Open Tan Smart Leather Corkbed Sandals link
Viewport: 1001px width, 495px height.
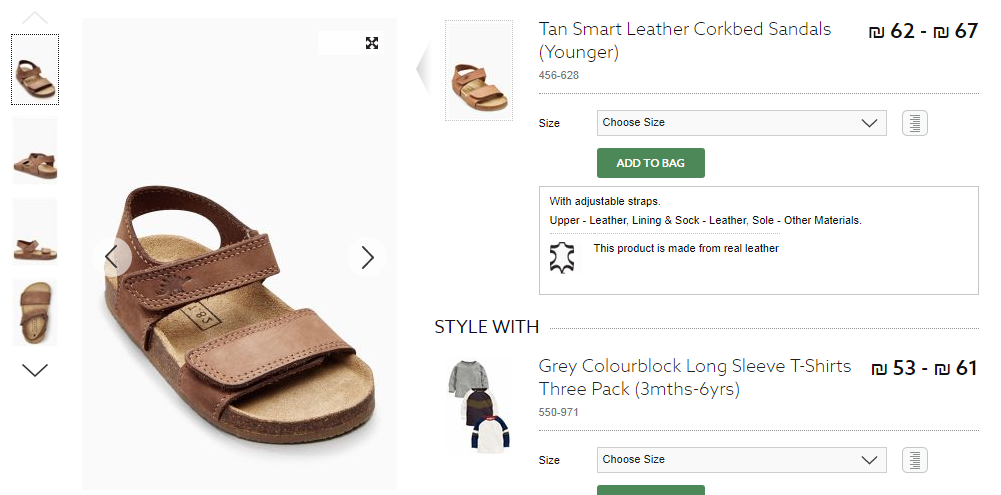684,40
